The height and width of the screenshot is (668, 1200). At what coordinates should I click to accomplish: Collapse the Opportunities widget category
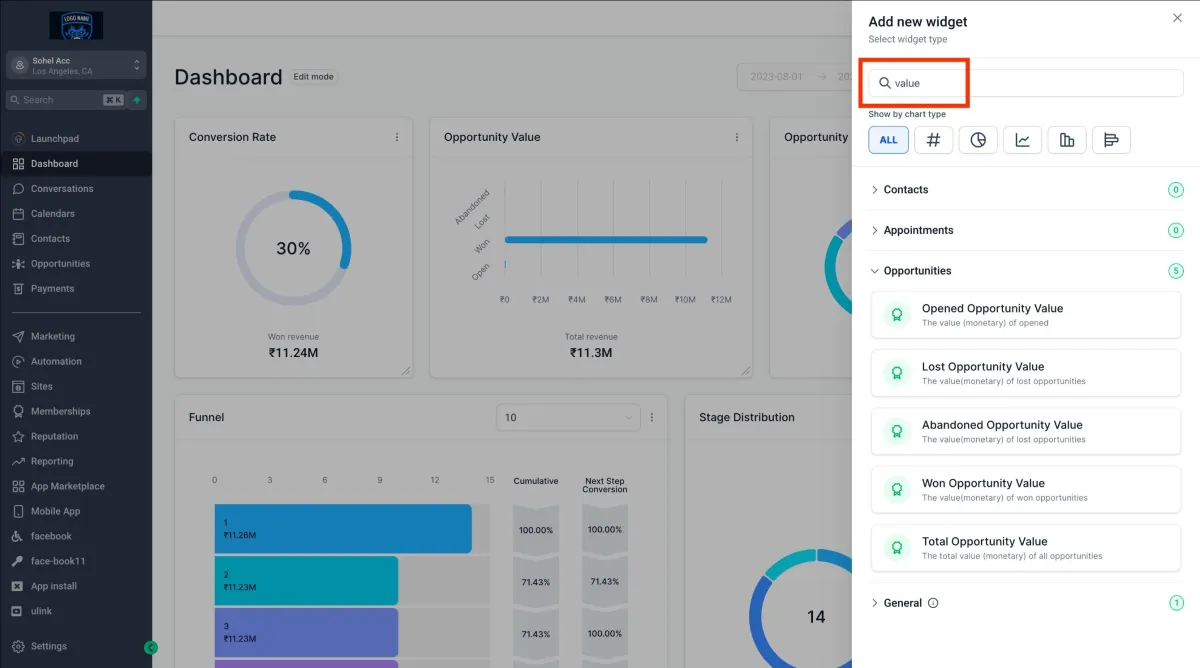pyautogui.click(x=917, y=271)
